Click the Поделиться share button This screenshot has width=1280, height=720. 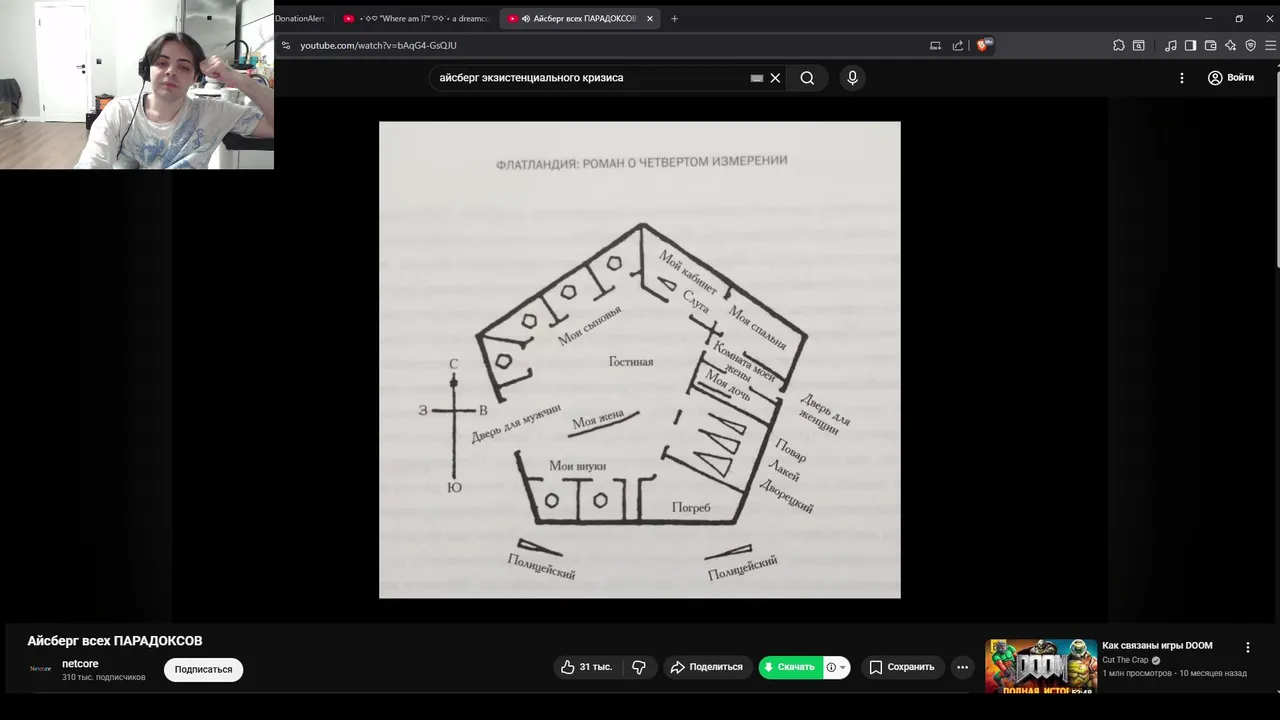click(x=707, y=667)
